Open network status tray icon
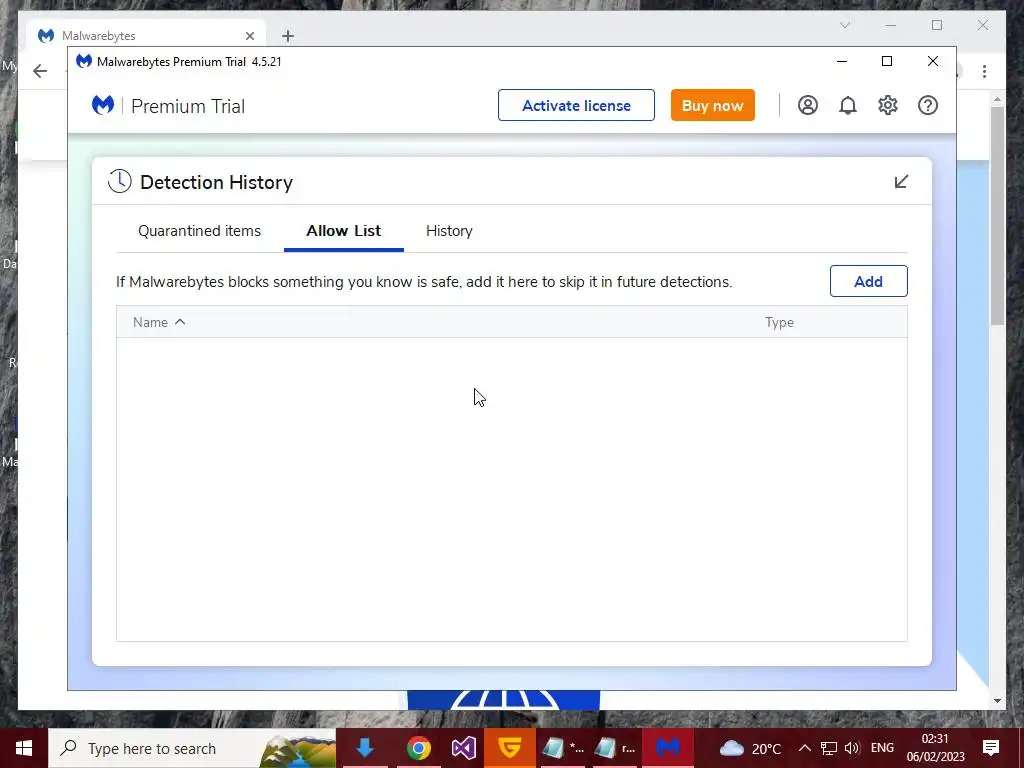The height and width of the screenshot is (768, 1024). [828, 748]
